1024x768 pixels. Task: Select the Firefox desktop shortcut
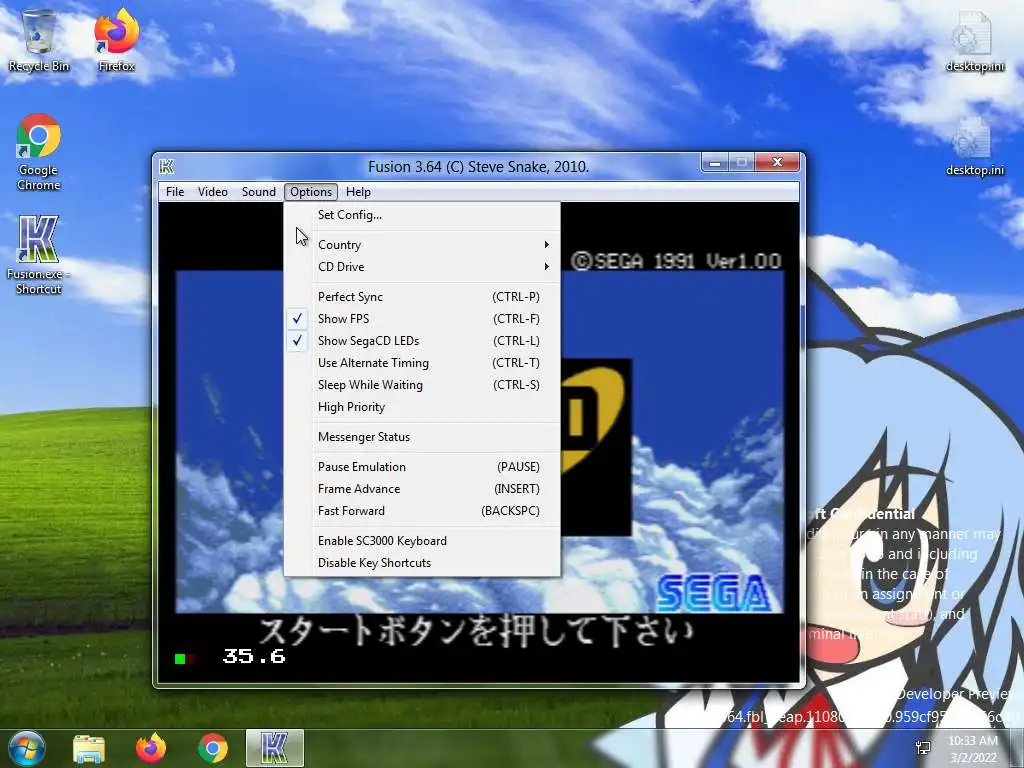pos(116,40)
